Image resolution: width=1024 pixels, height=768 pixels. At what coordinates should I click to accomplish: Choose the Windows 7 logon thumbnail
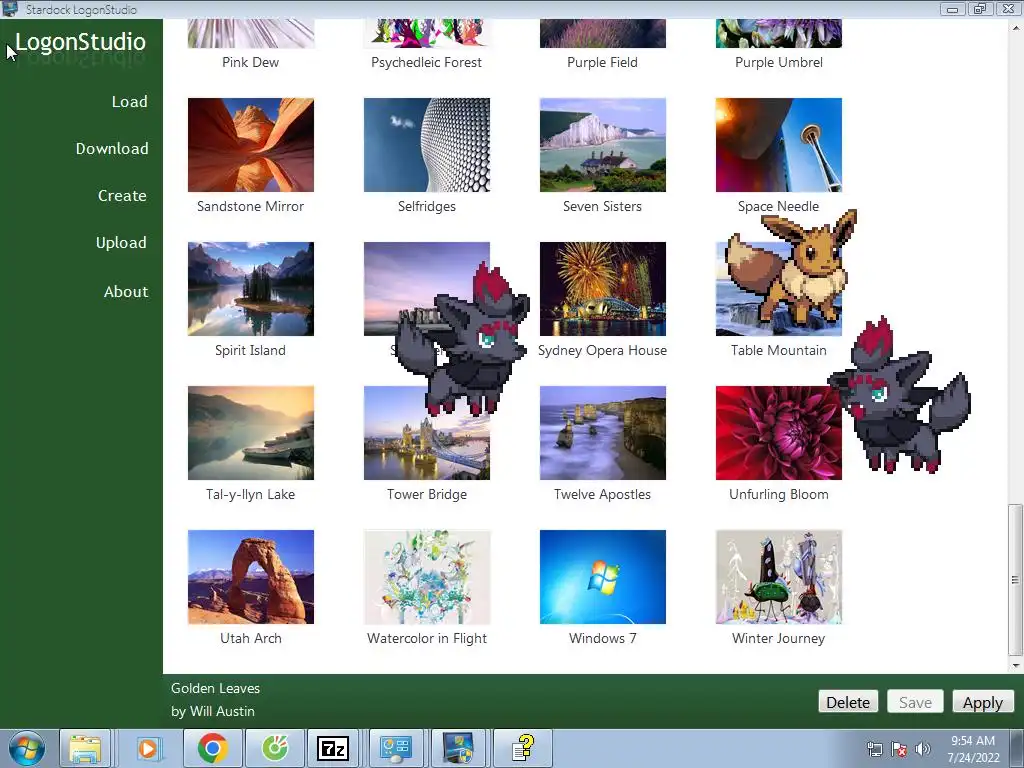(x=603, y=577)
